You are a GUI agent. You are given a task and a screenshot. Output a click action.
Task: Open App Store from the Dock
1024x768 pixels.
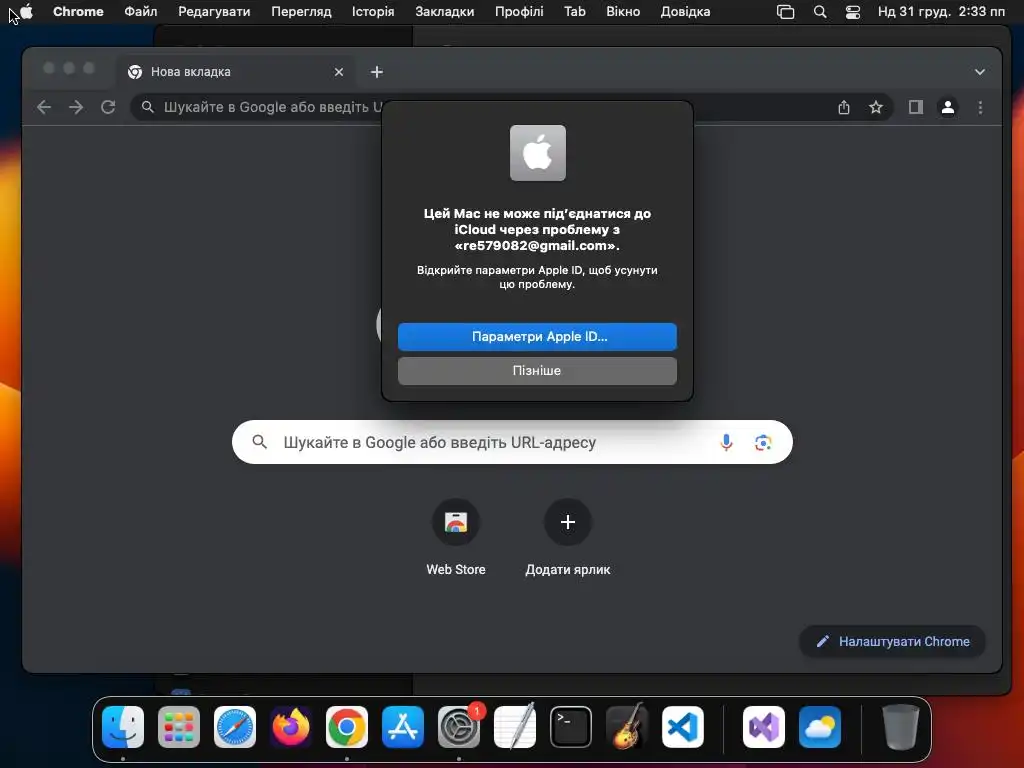[x=403, y=727]
